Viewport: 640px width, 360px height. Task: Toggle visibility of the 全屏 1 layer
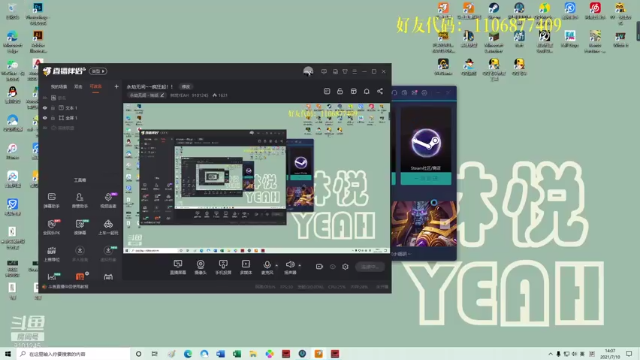[x=45, y=118]
